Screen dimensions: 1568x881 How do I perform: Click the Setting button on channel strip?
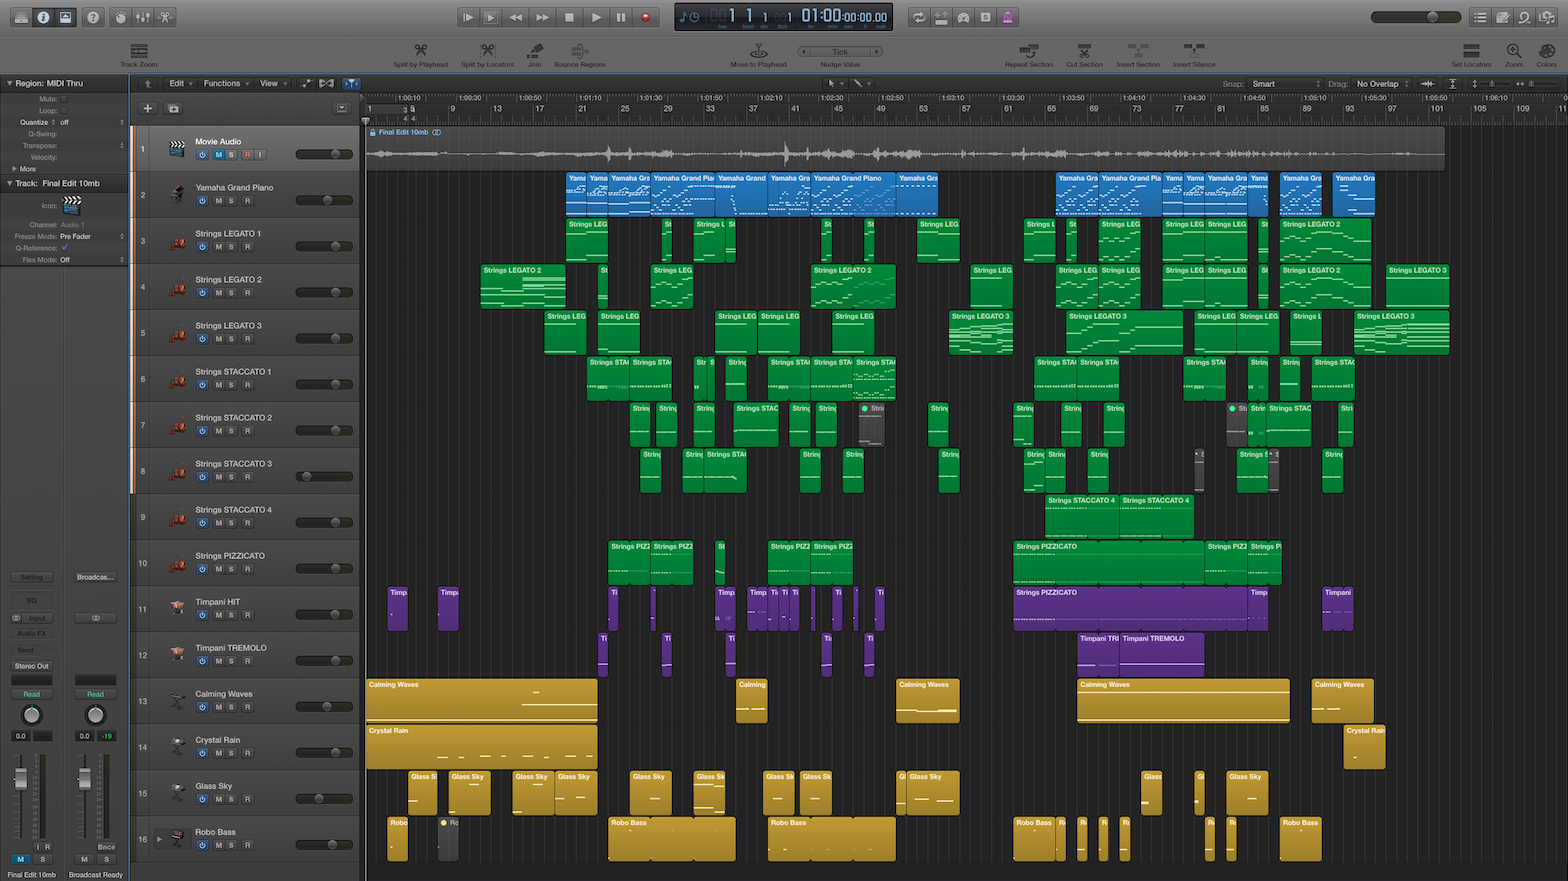[x=31, y=577]
